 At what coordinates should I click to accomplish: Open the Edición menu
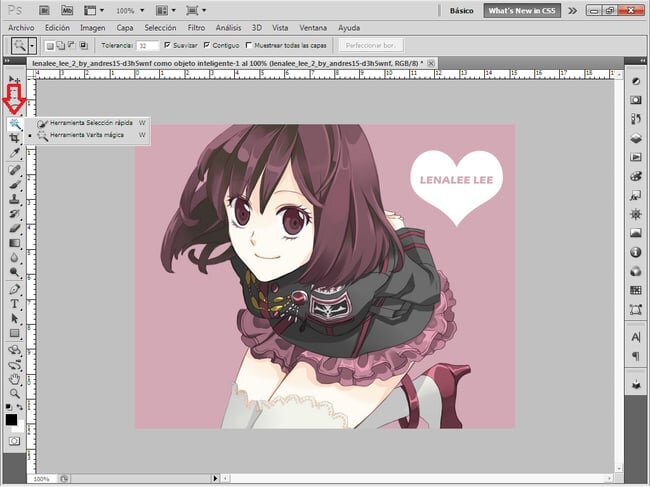click(x=57, y=28)
